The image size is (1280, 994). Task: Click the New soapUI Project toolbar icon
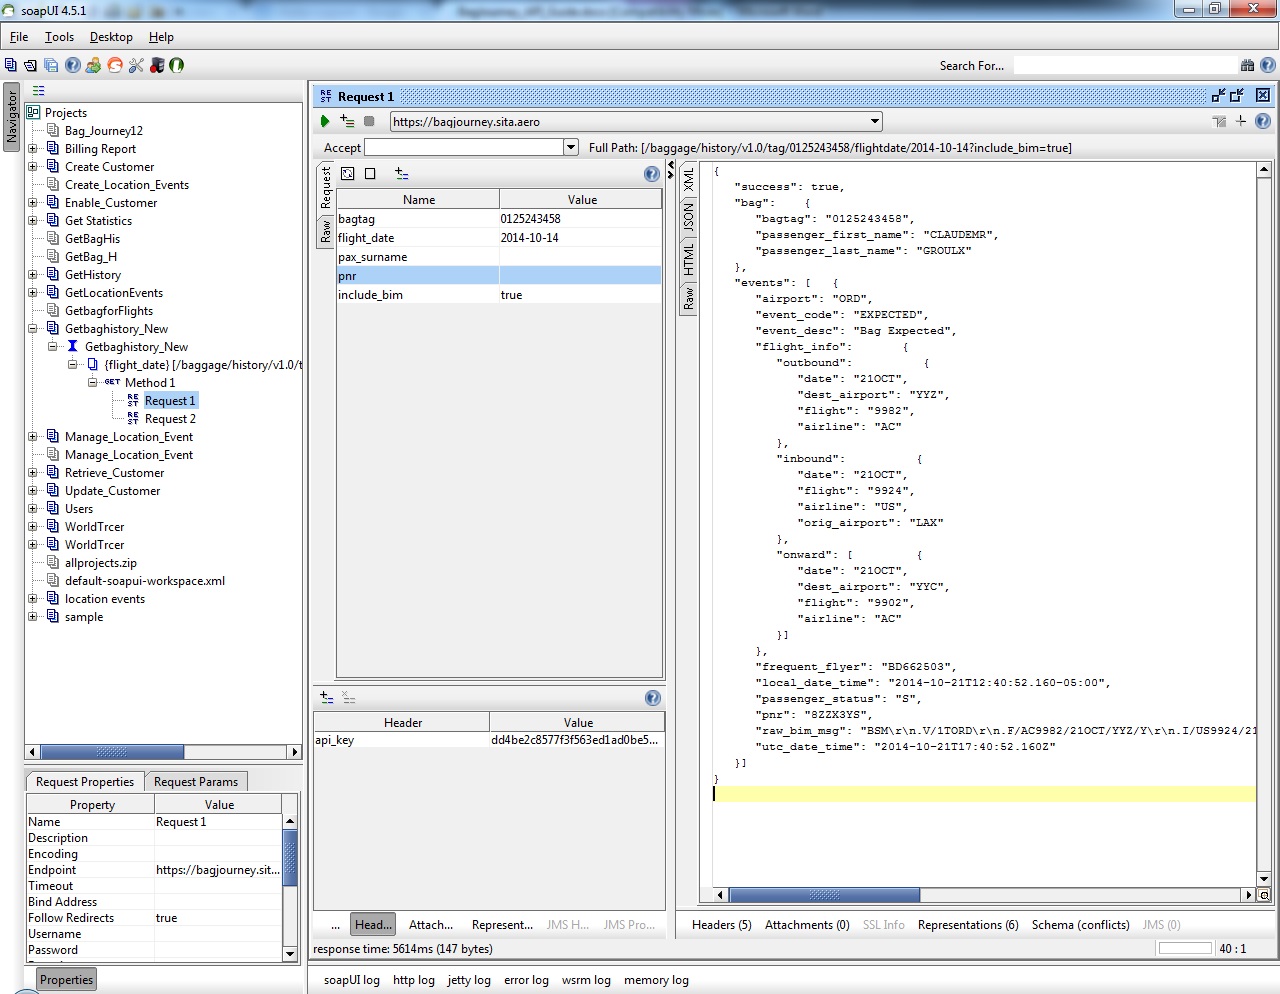coord(11,65)
